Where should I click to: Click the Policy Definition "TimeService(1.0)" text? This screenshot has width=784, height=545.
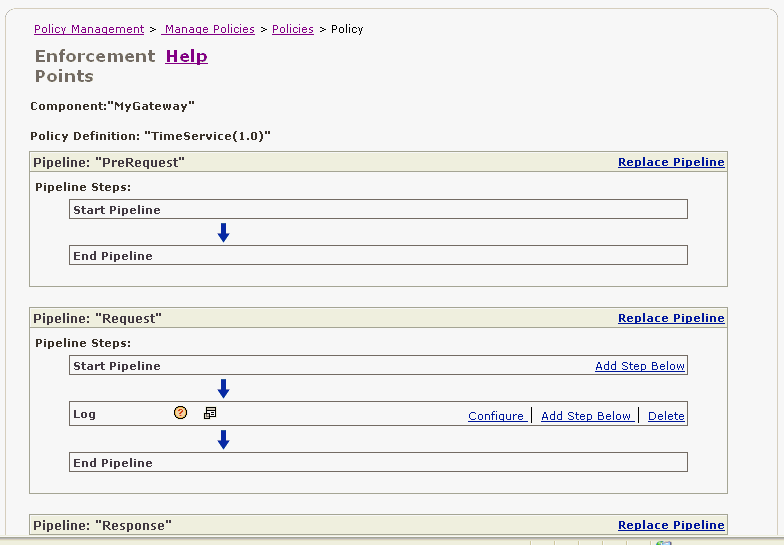(150, 136)
